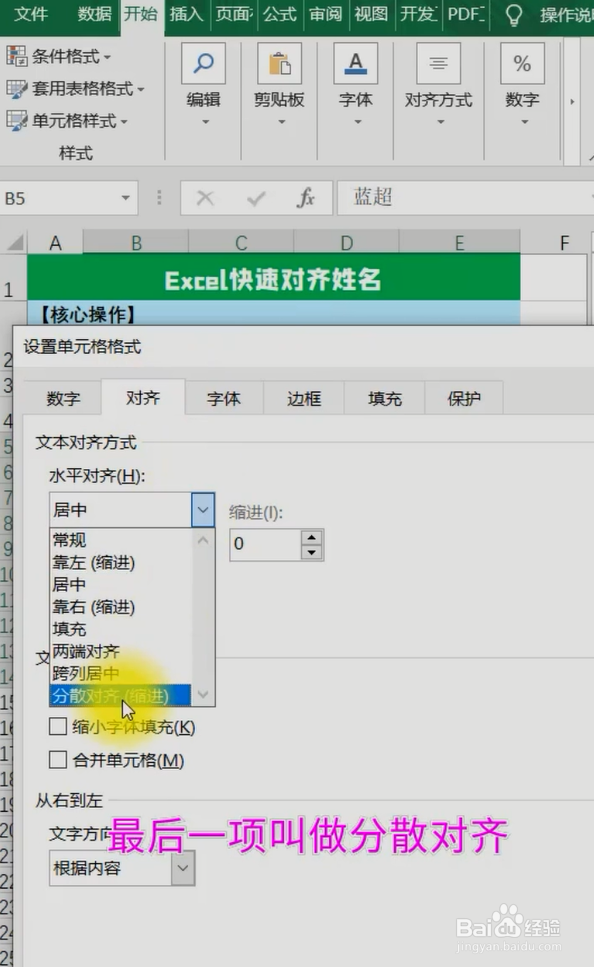
Task: Click the lightbulb Tell Me icon
Action: [513, 15]
